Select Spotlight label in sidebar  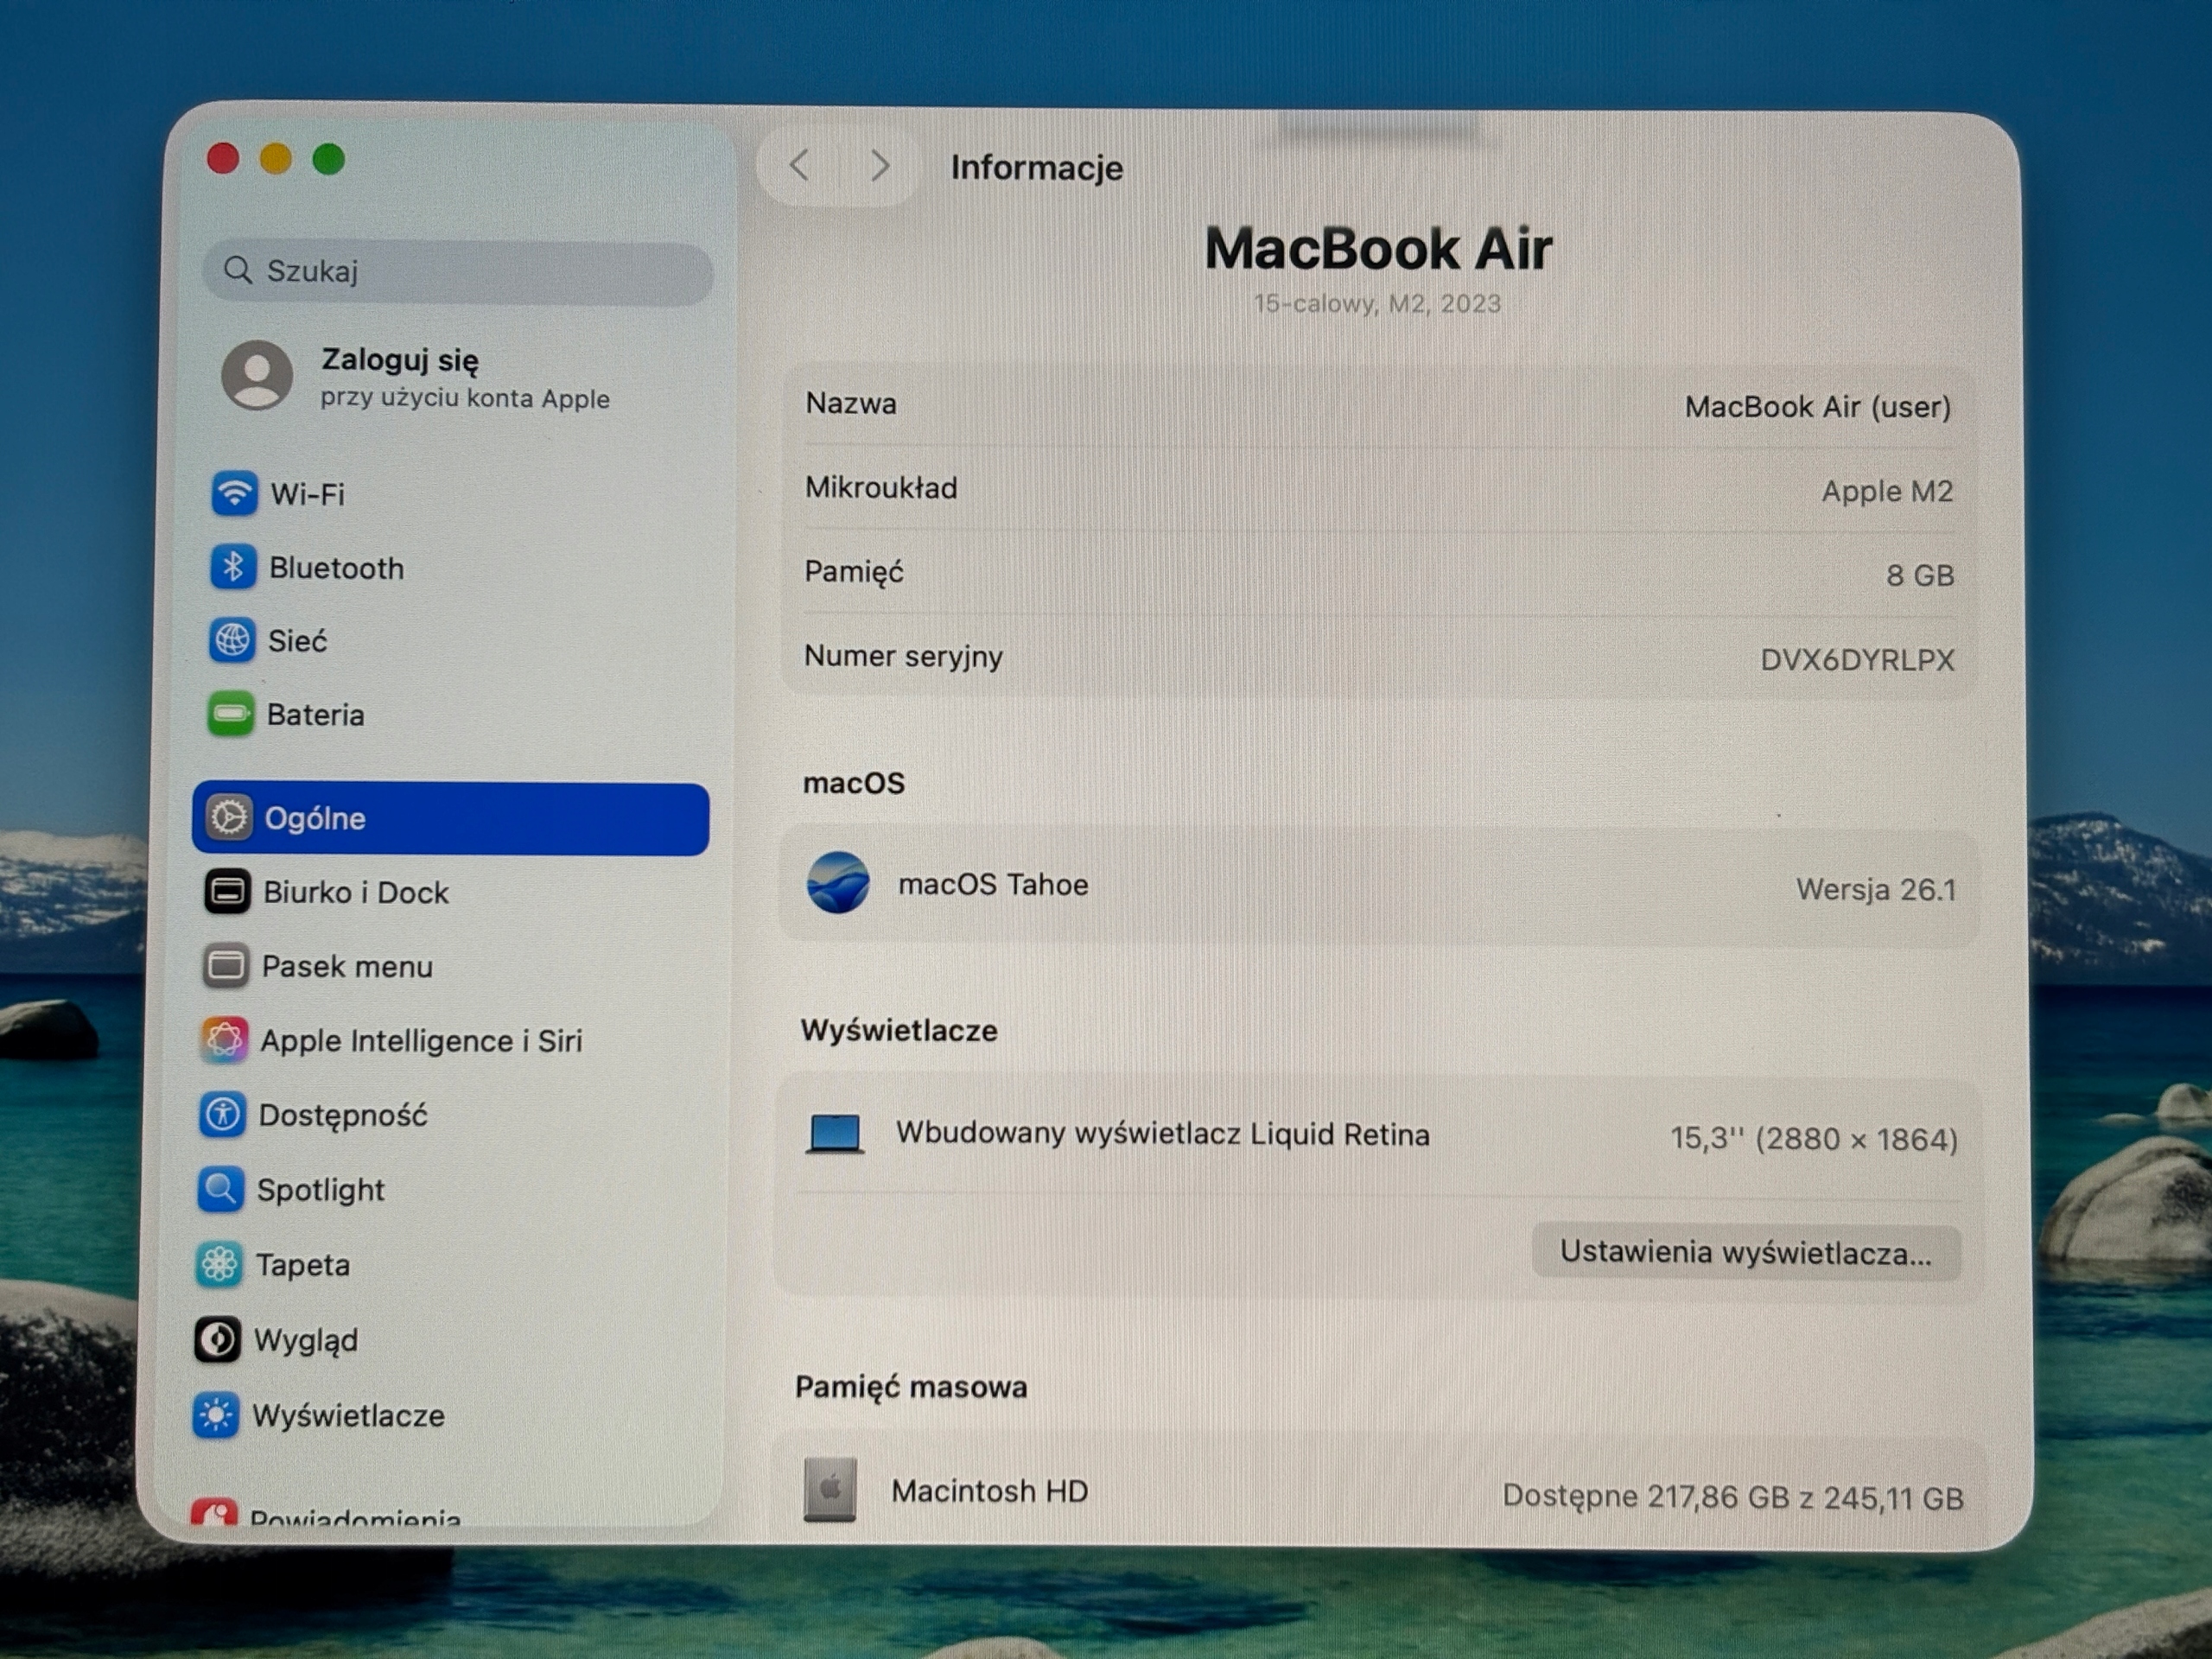(320, 1190)
